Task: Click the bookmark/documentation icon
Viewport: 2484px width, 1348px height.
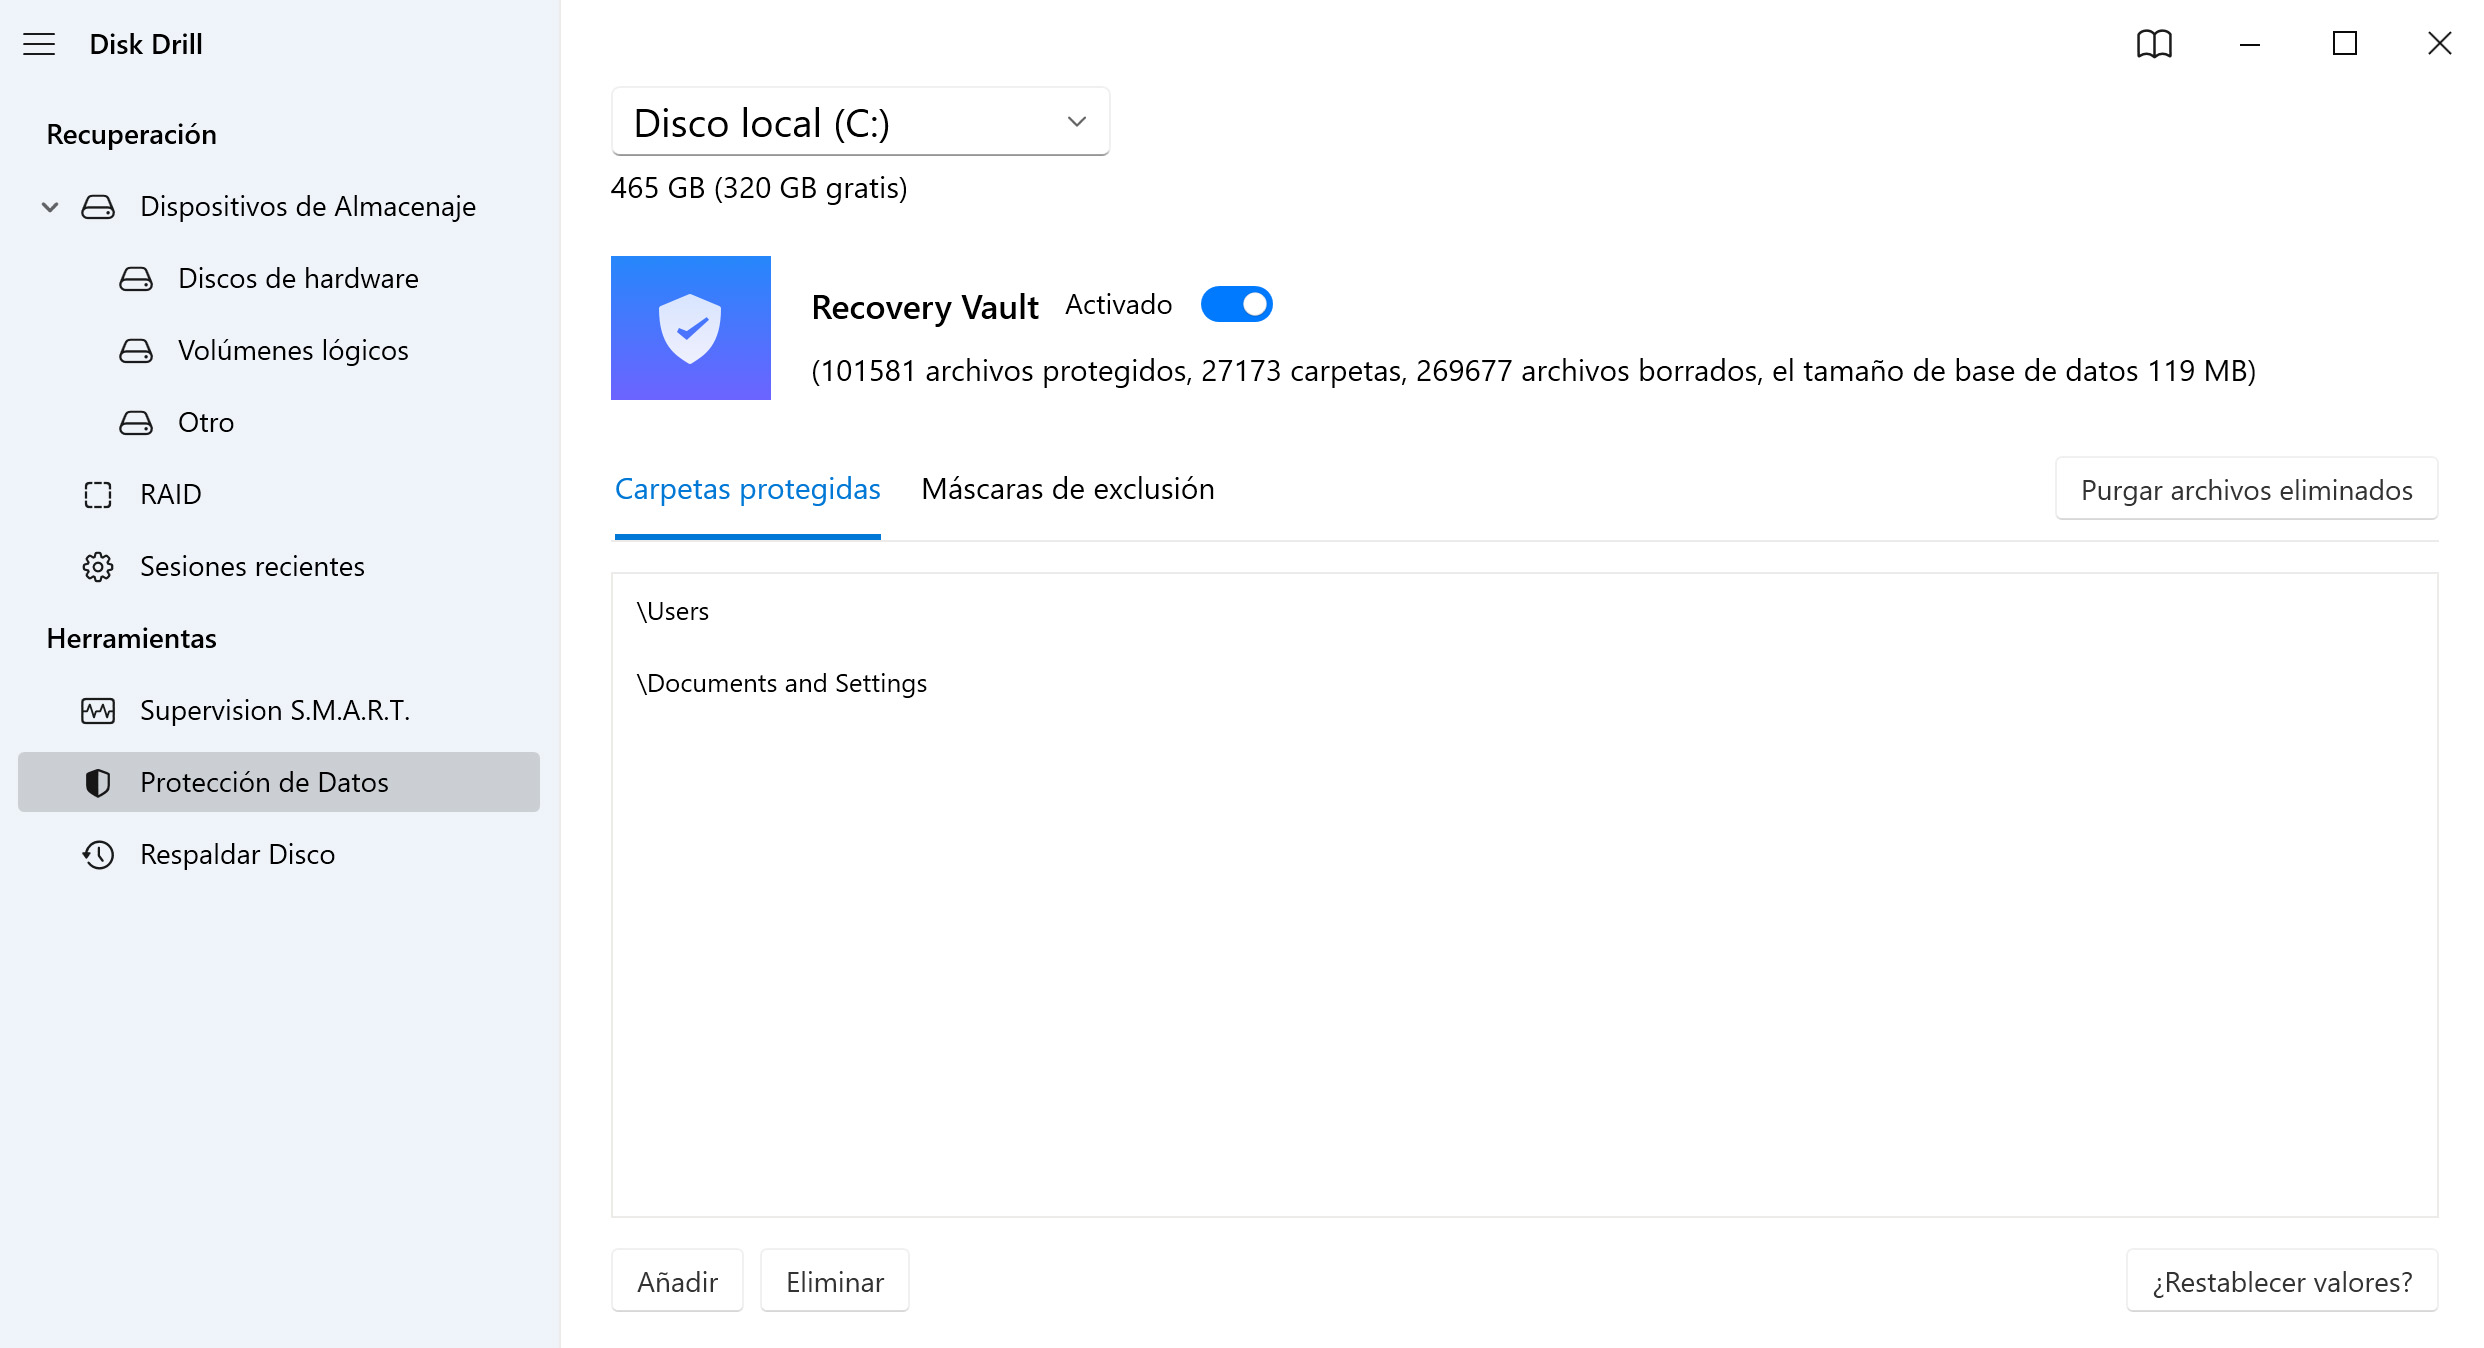Action: (2154, 43)
